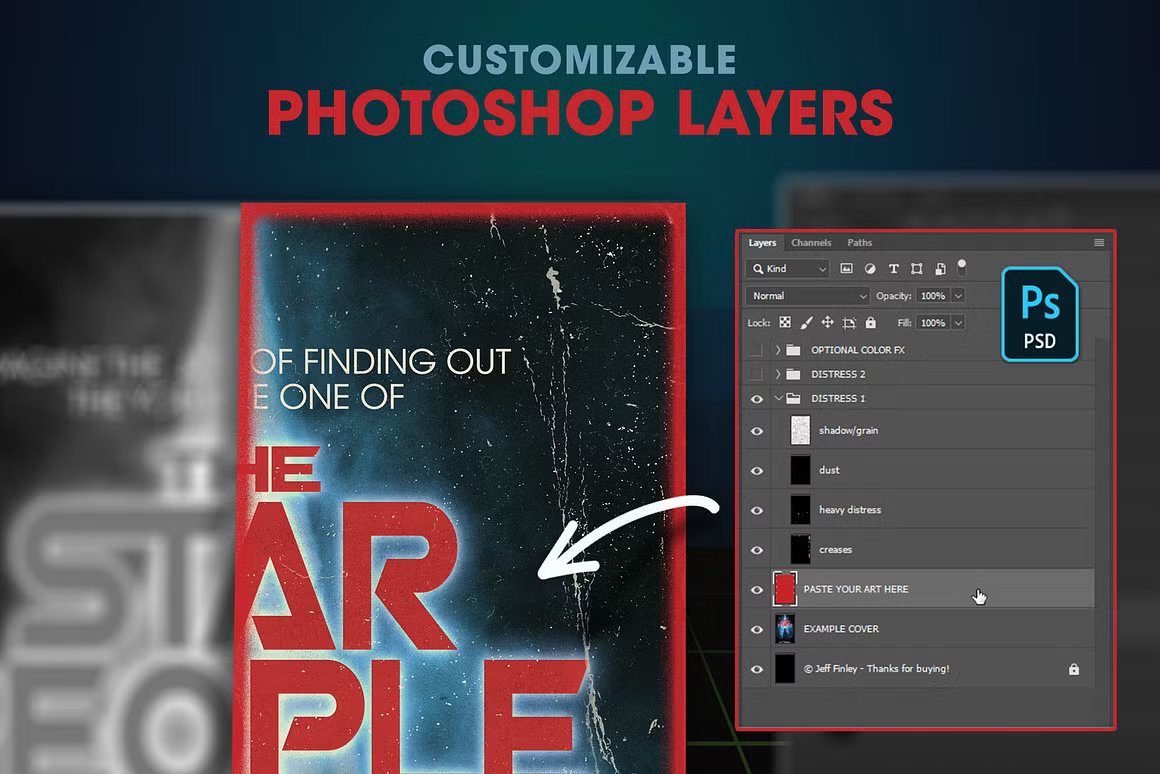Turn on the layer filtering switch
The height and width of the screenshot is (774, 1160).
point(961,266)
